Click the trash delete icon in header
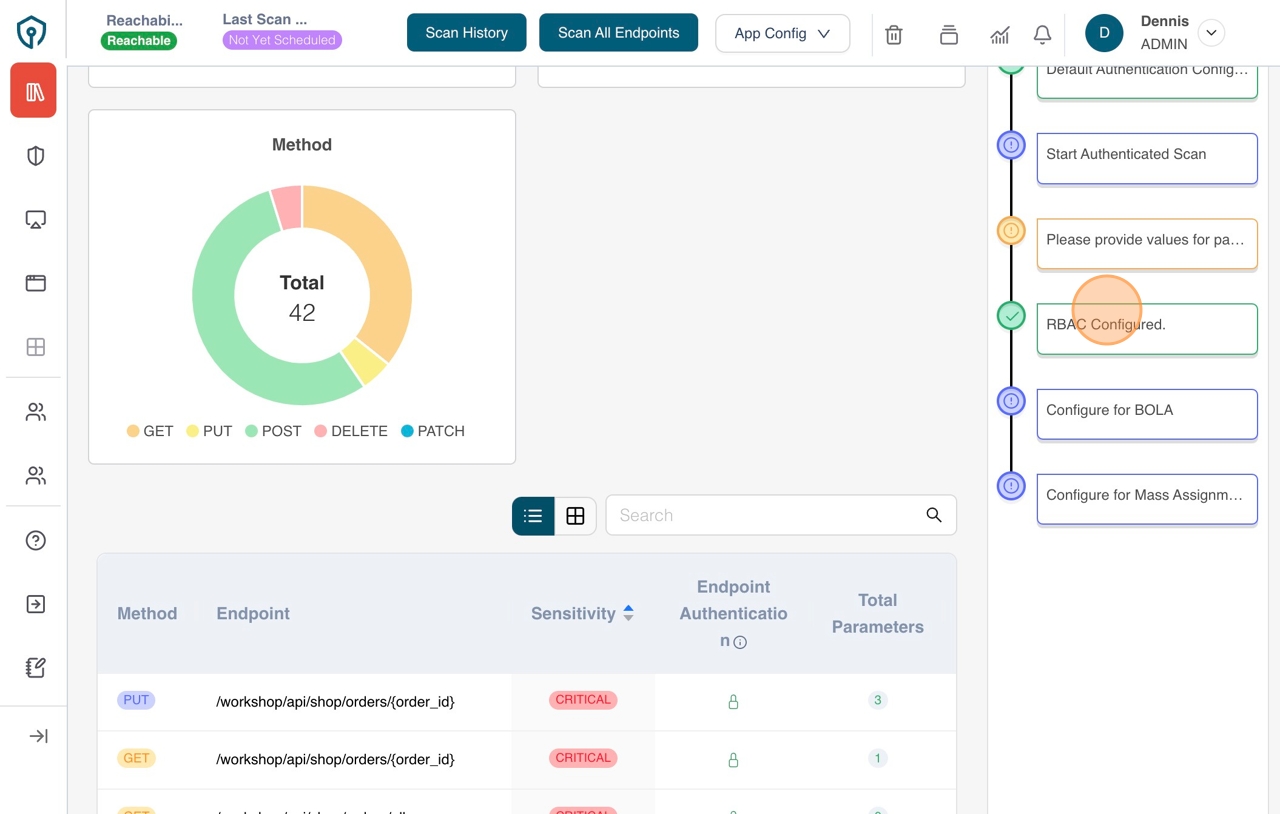Screen dimensions: 1280x814 click(x=894, y=34)
